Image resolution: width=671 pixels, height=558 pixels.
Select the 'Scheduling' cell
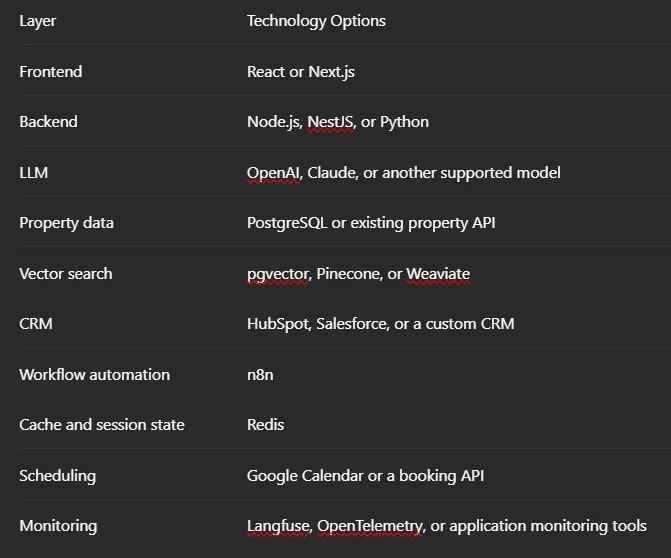coord(58,476)
